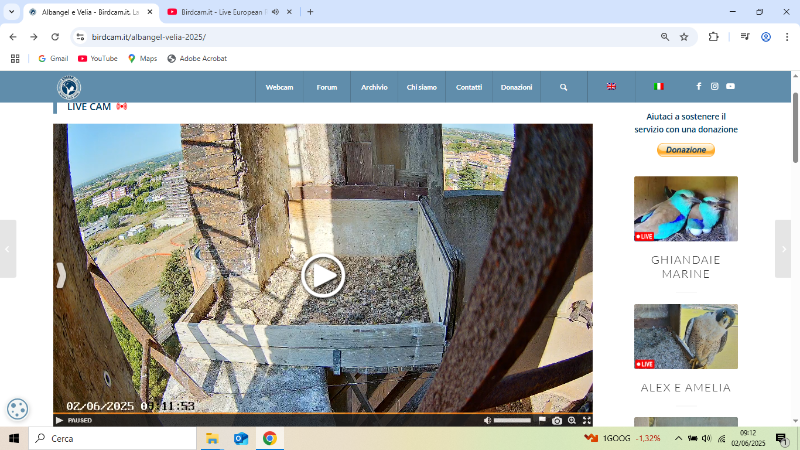Screen dimensions: 800x450
Task: Click the page vertical scrollbar
Action: click(795, 128)
